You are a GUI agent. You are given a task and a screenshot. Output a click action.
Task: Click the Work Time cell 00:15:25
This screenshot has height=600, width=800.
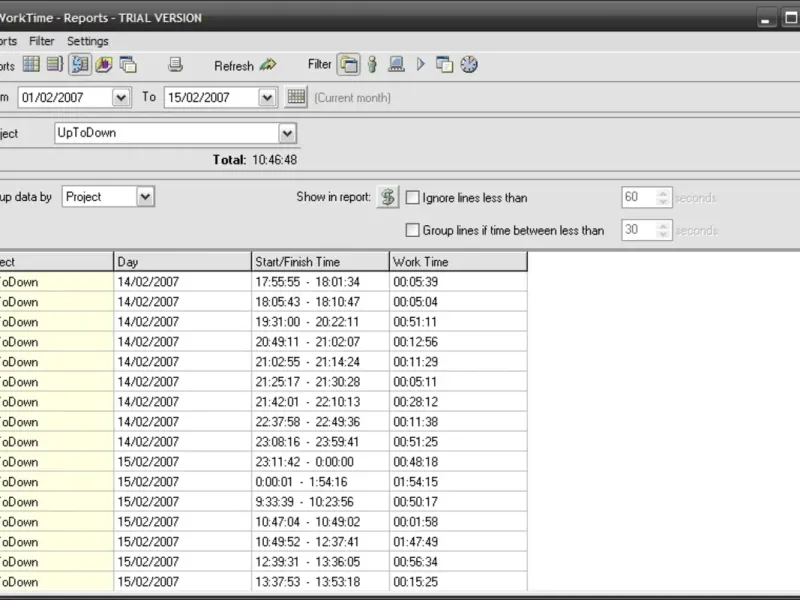[458, 582]
